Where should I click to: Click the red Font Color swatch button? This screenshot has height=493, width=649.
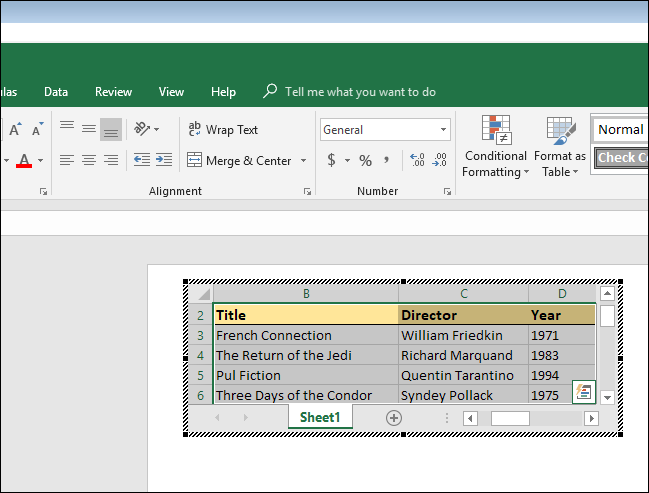coord(25,160)
